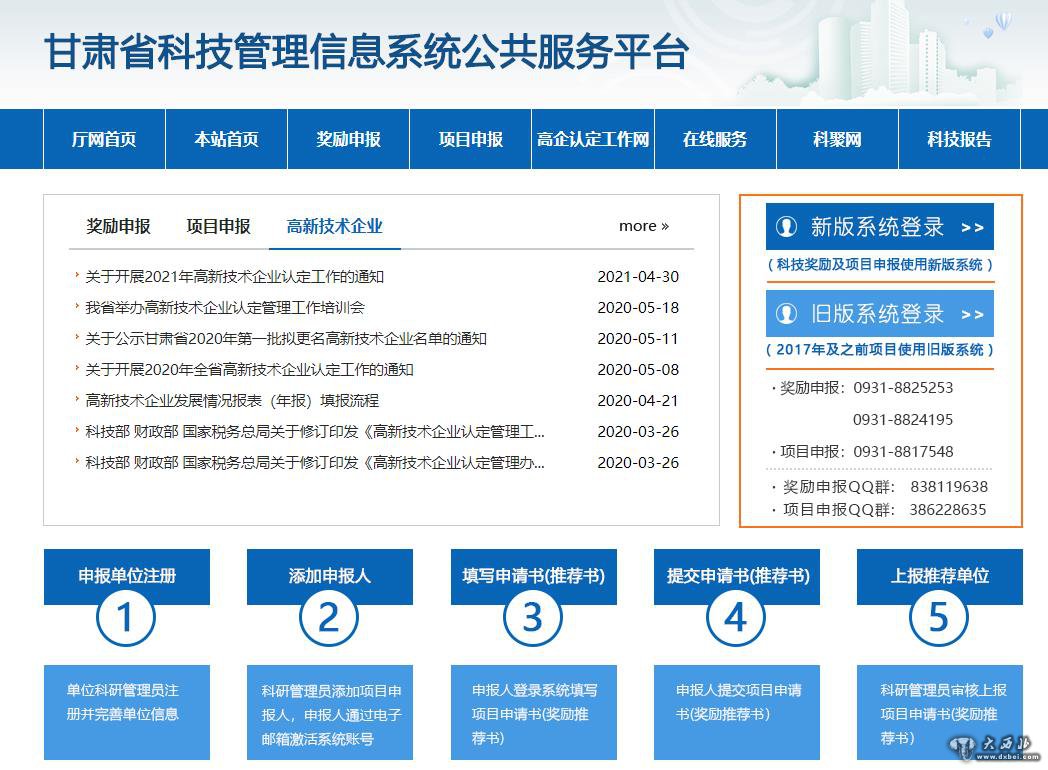Viewport: 1048px width, 770px height.
Task: Click user icon in 旧版系统登录 button
Action: click(x=787, y=314)
